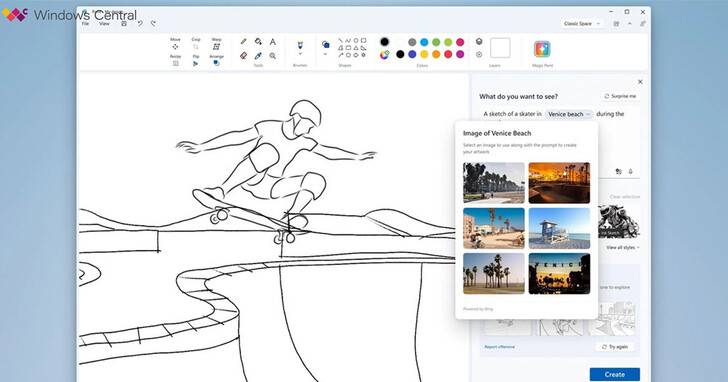Choose the orange color swatch
The image size is (728, 382).
pos(436,54)
